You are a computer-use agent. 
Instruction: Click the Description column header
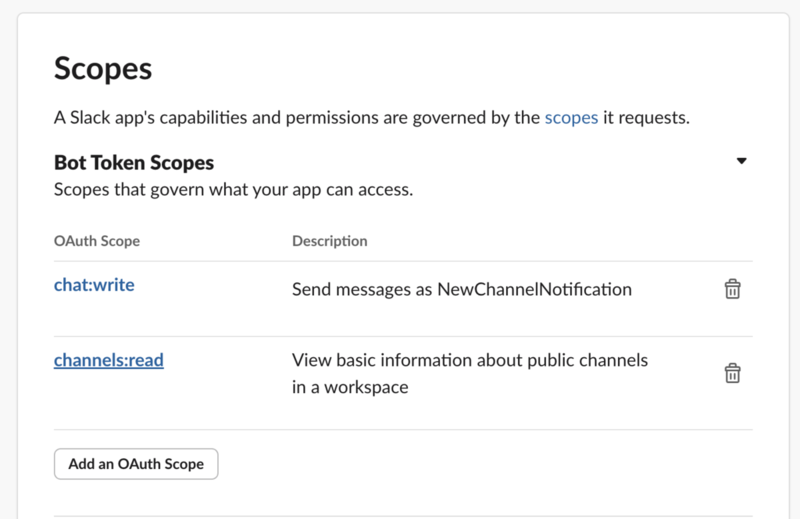330,241
